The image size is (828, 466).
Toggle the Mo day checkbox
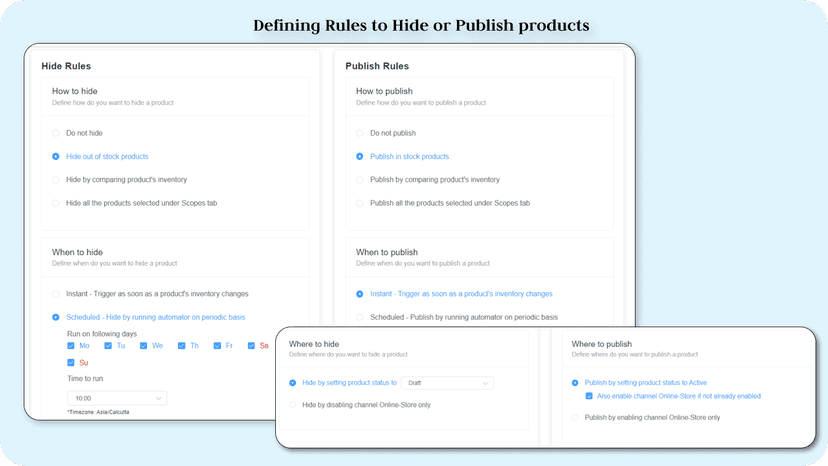(x=71, y=346)
